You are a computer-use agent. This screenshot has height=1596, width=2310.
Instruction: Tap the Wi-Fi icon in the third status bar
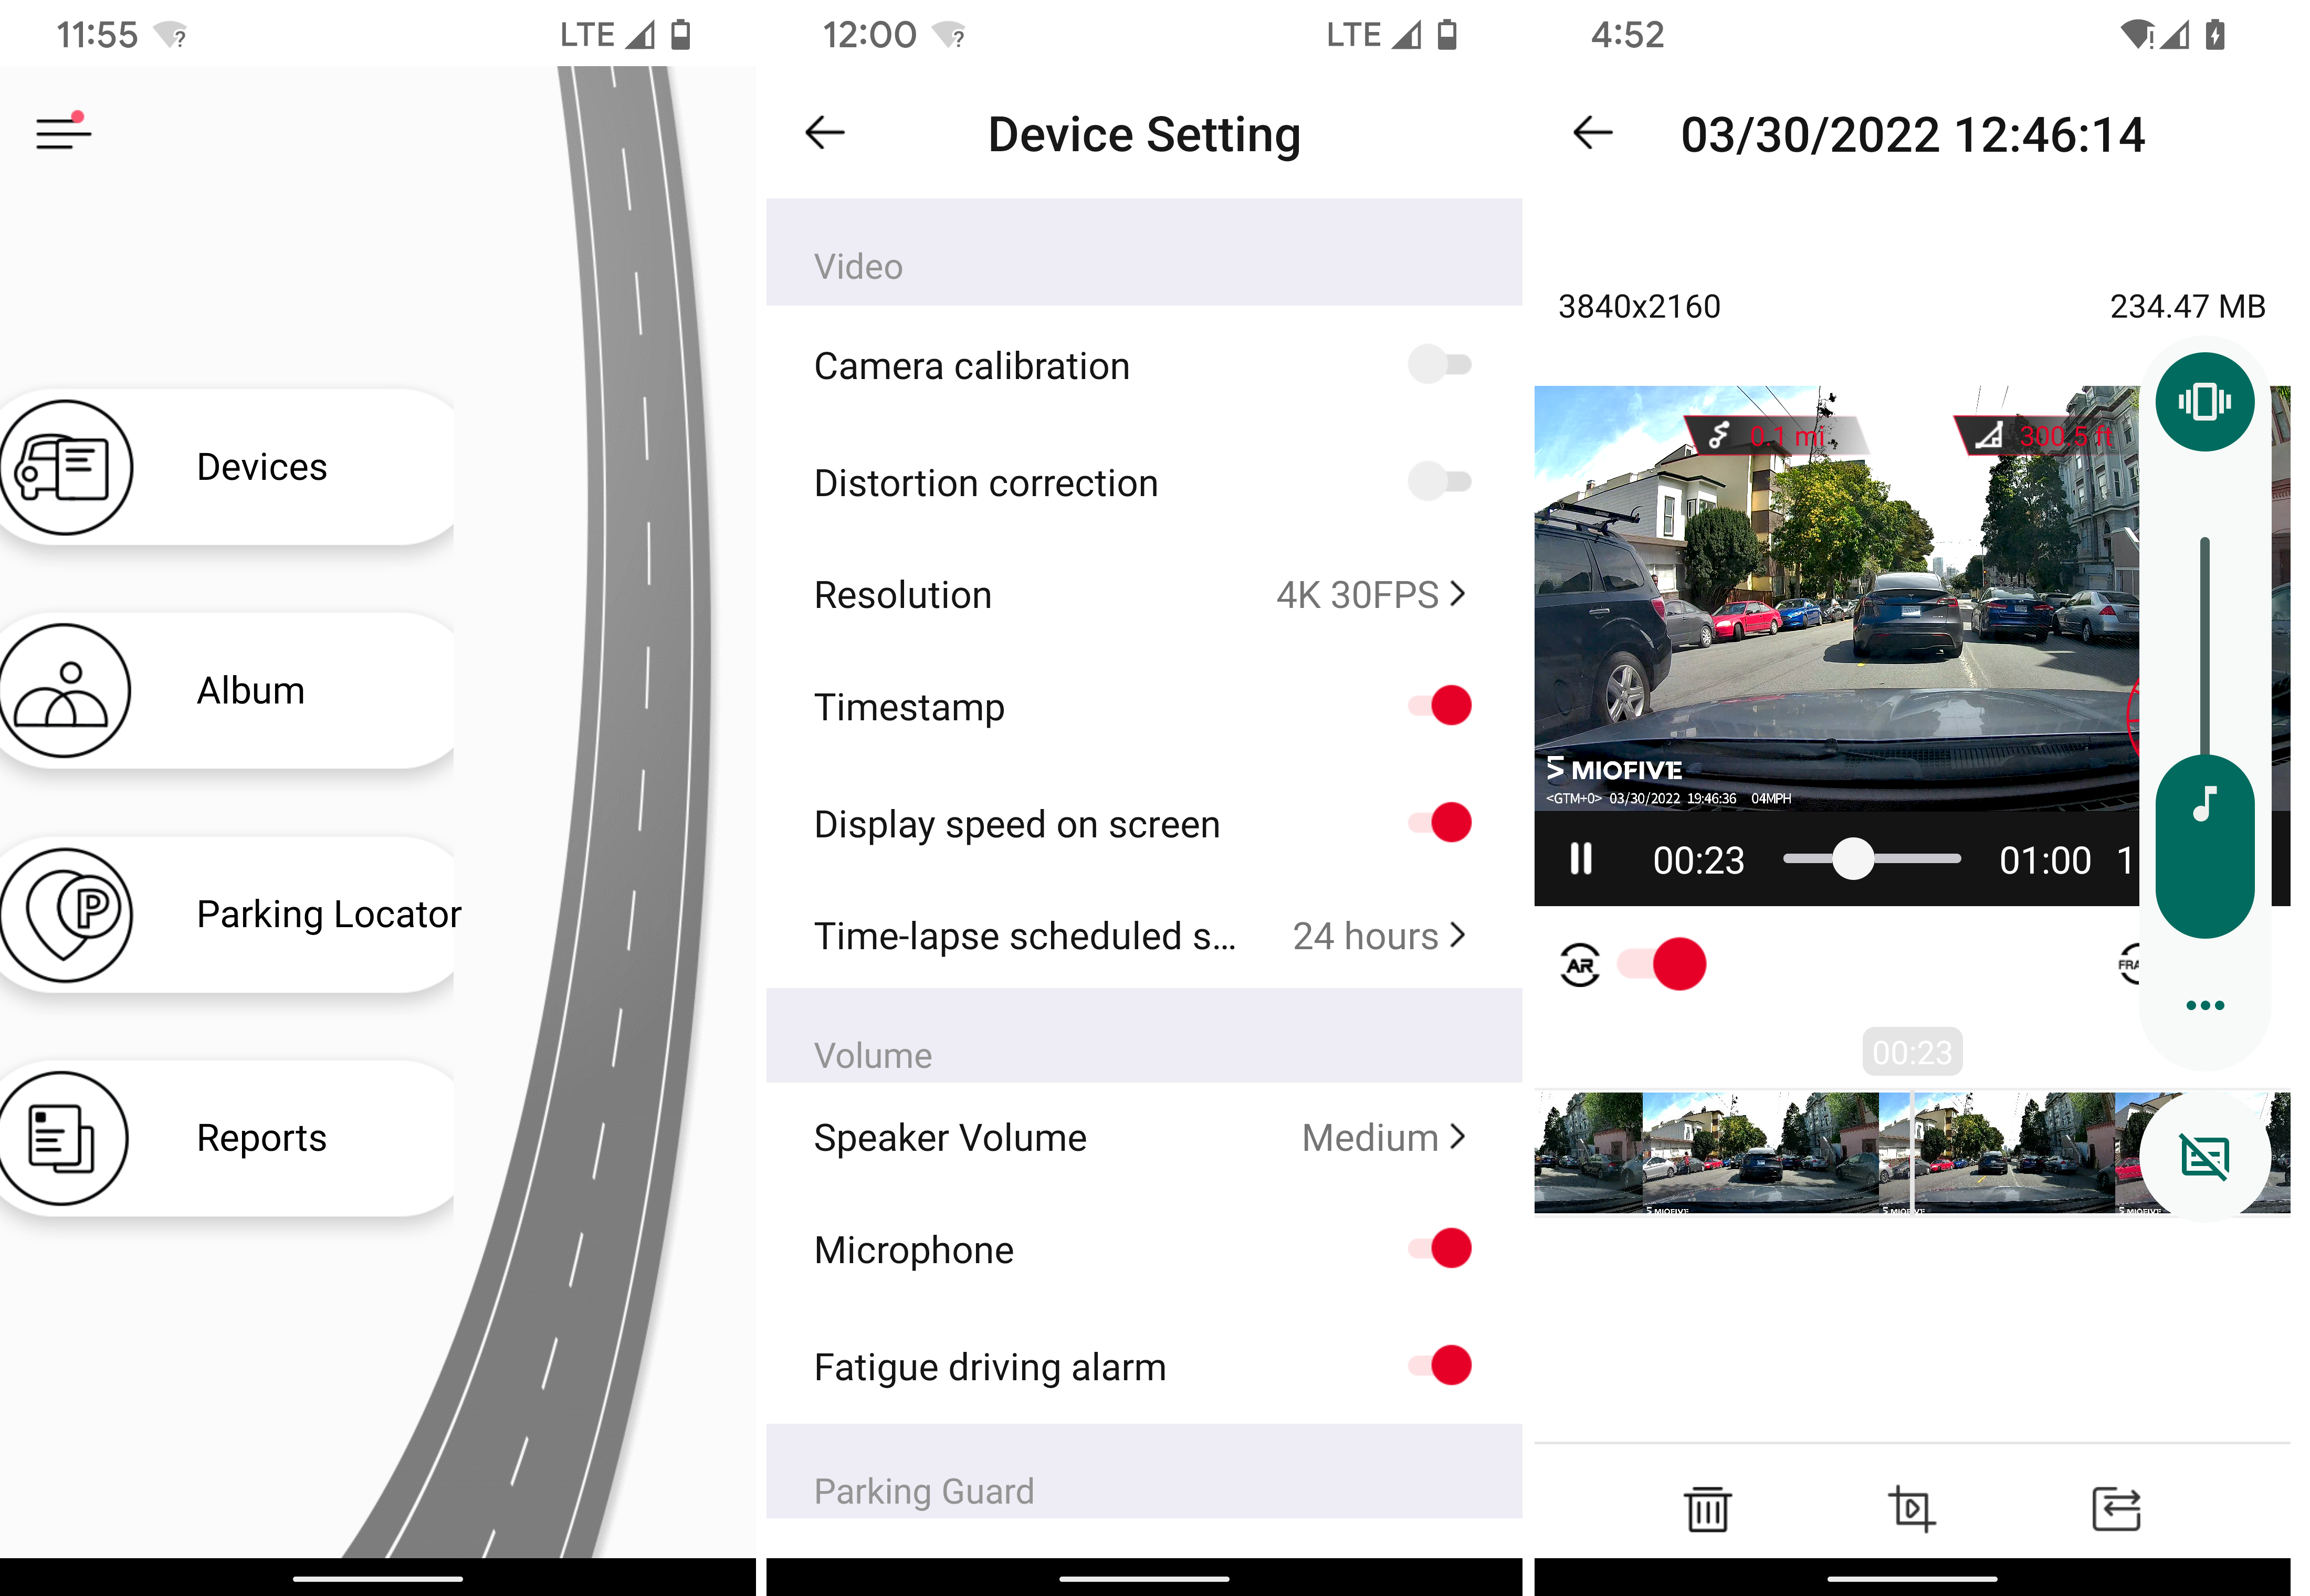2137,35
